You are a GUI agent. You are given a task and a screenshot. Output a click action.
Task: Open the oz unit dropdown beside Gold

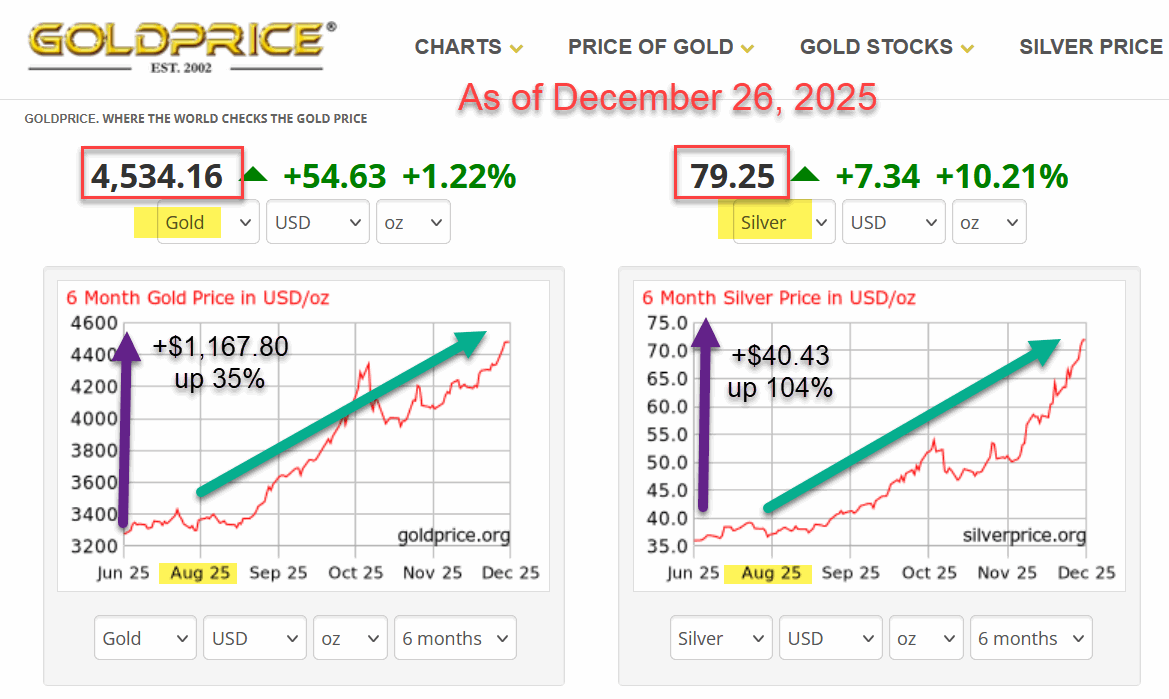click(x=412, y=222)
